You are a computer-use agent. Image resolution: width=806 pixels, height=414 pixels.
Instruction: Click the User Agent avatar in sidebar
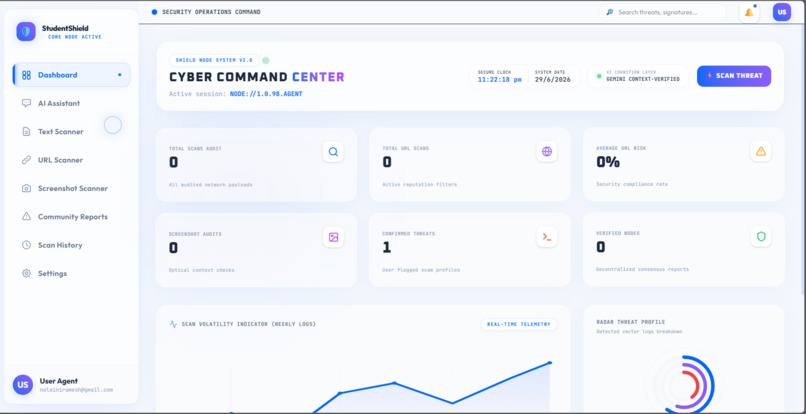[23, 385]
